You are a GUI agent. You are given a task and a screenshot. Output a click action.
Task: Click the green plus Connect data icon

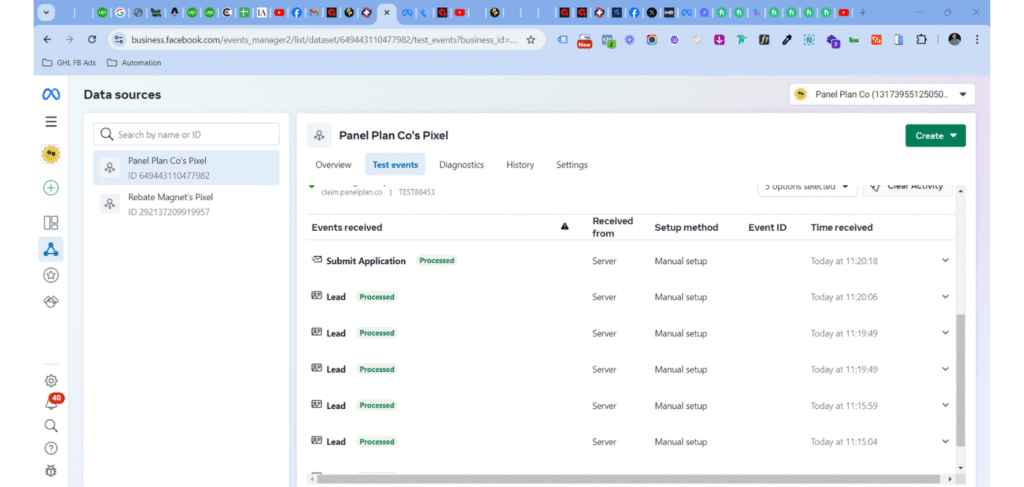tap(51, 188)
